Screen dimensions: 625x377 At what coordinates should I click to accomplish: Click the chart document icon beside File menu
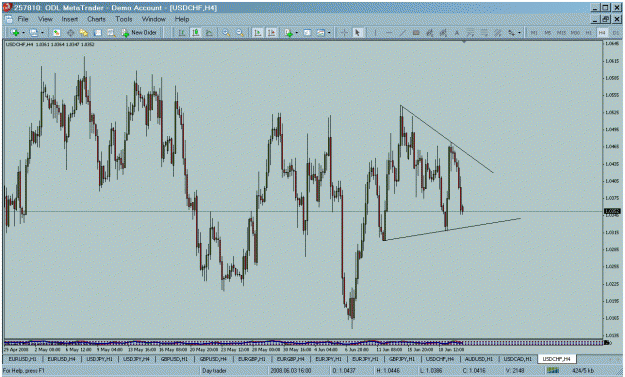click(9, 19)
